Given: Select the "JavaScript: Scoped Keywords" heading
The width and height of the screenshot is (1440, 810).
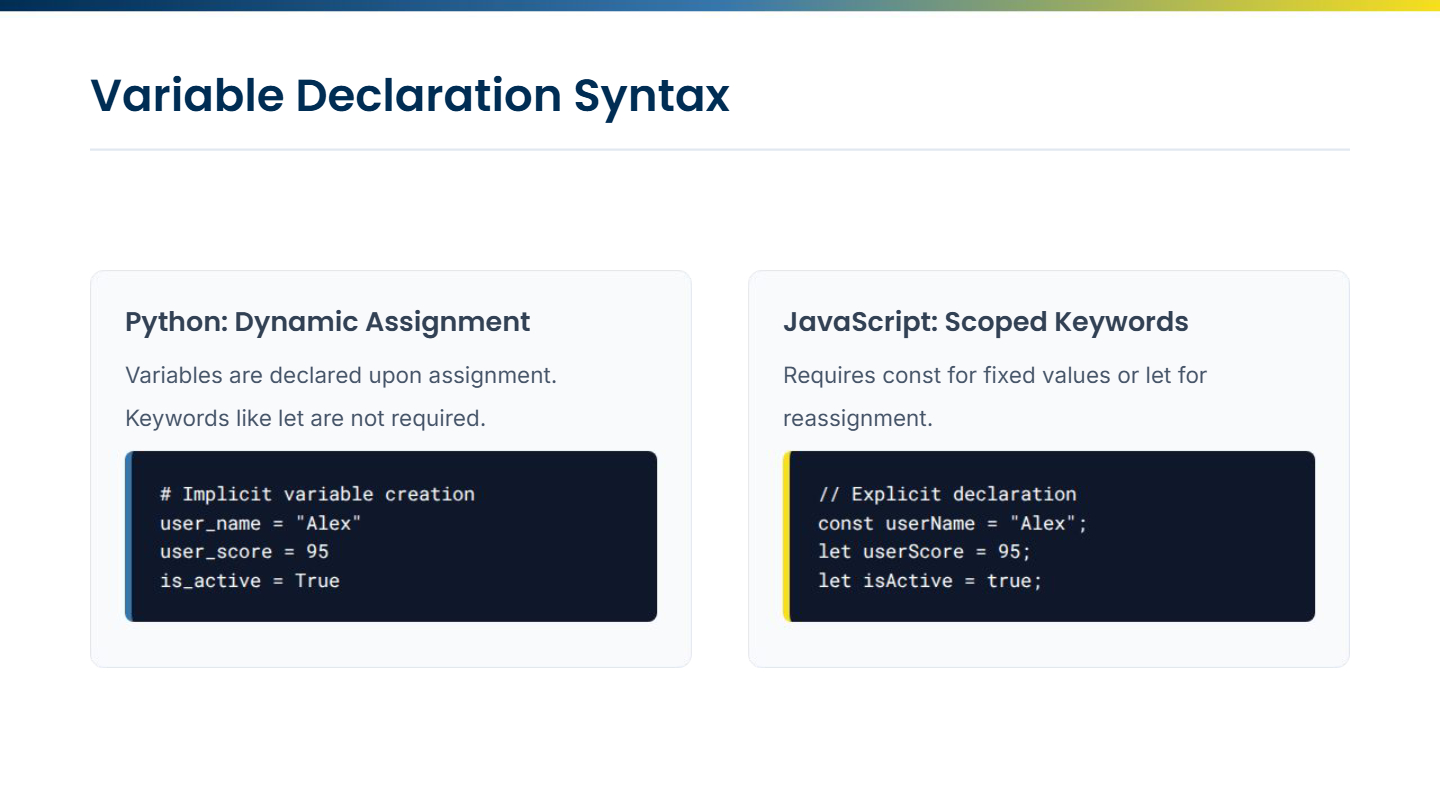Looking at the screenshot, I should pyautogui.click(x=985, y=322).
